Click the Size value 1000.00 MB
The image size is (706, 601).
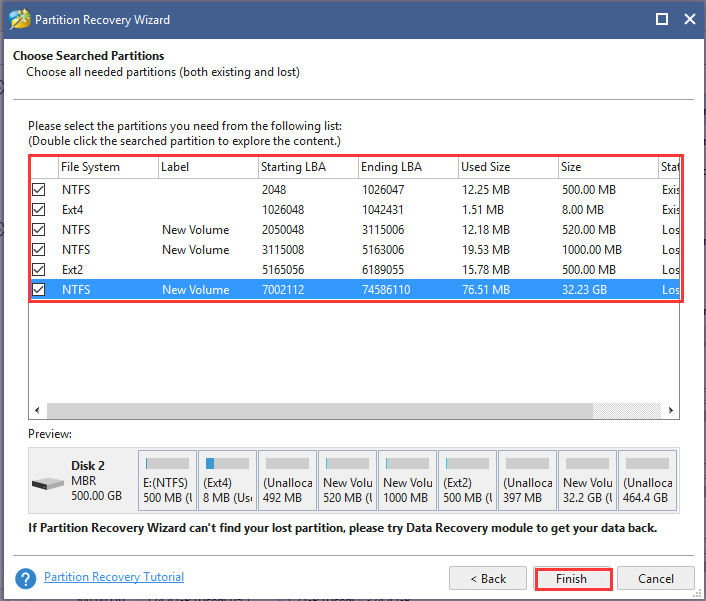[592, 249]
